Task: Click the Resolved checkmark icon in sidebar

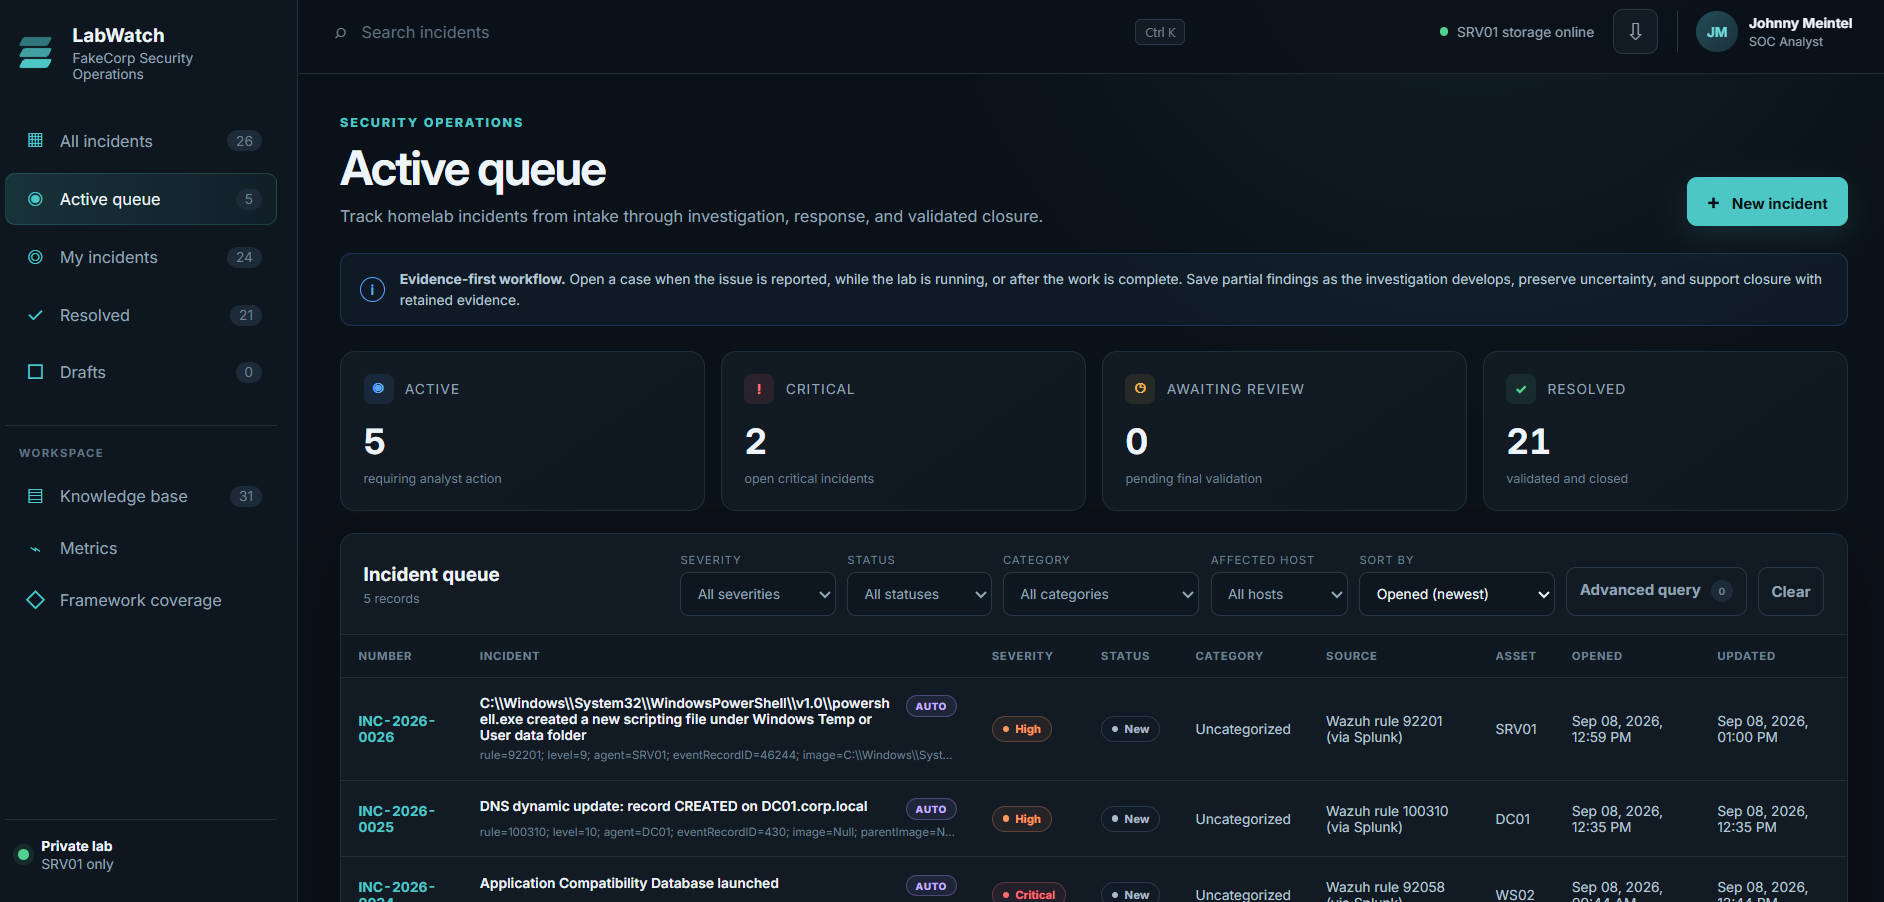Action: point(35,315)
